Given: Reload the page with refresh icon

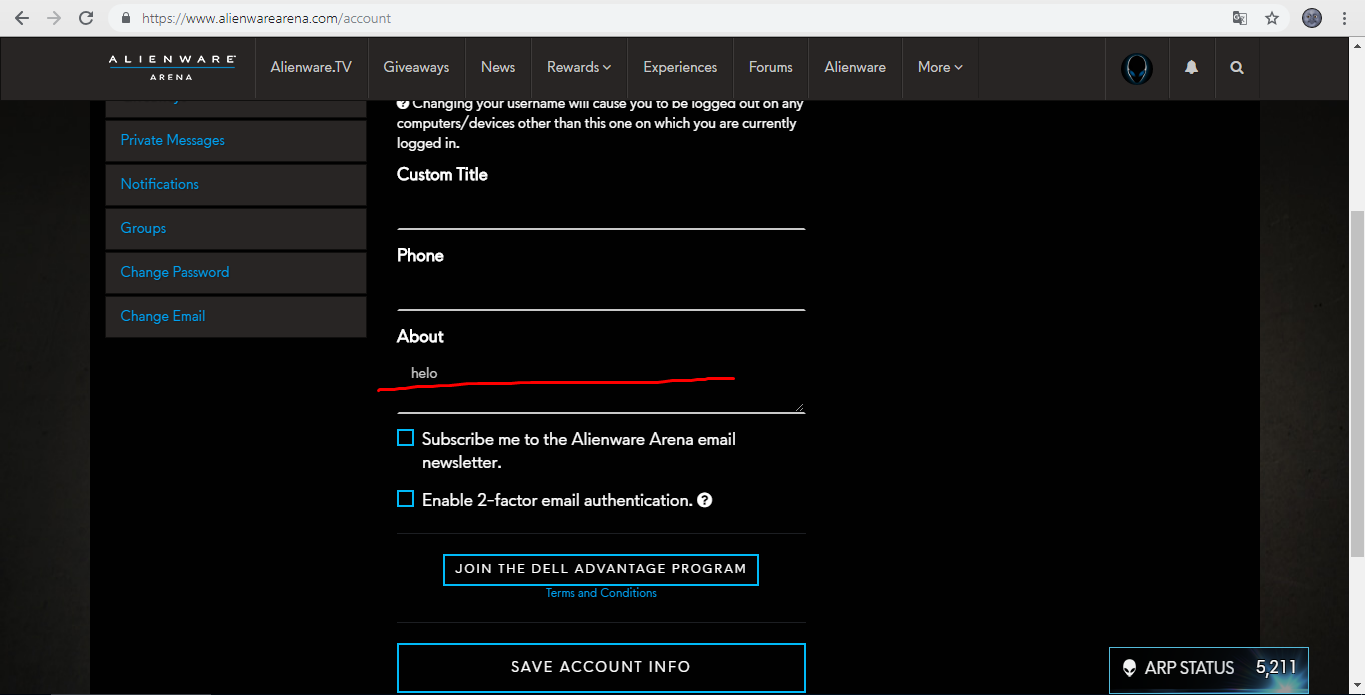Looking at the screenshot, I should (x=86, y=18).
